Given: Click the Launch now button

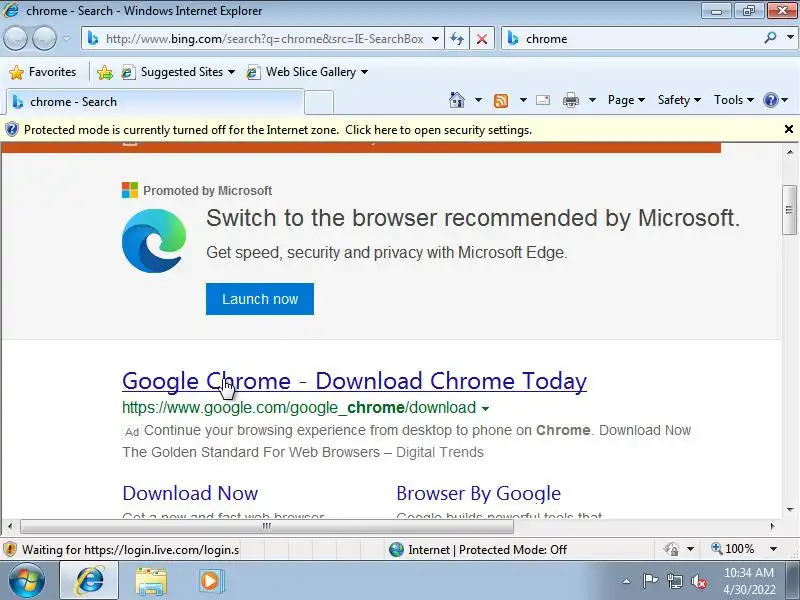Looking at the screenshot, I should [260, 299].
